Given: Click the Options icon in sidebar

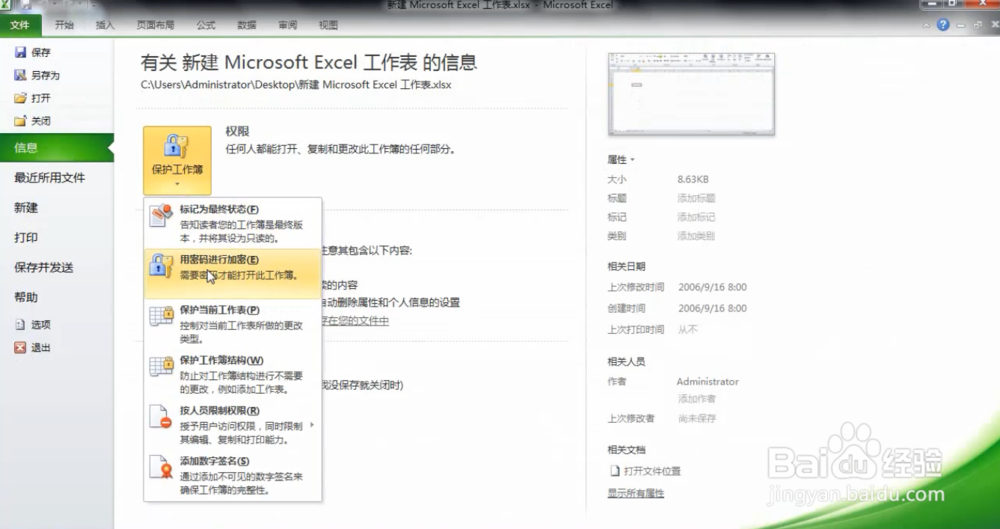Looking at the screenshot, I should pos(20,324).
